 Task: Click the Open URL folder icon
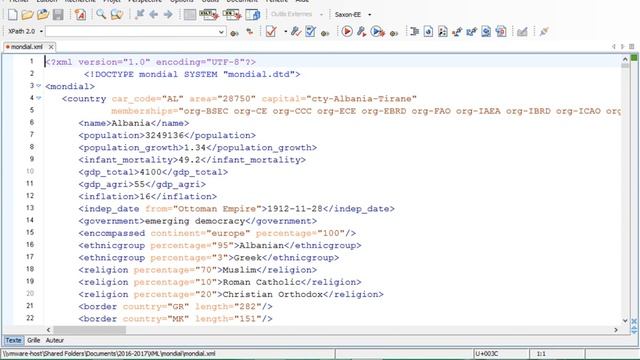click(42, 15)
